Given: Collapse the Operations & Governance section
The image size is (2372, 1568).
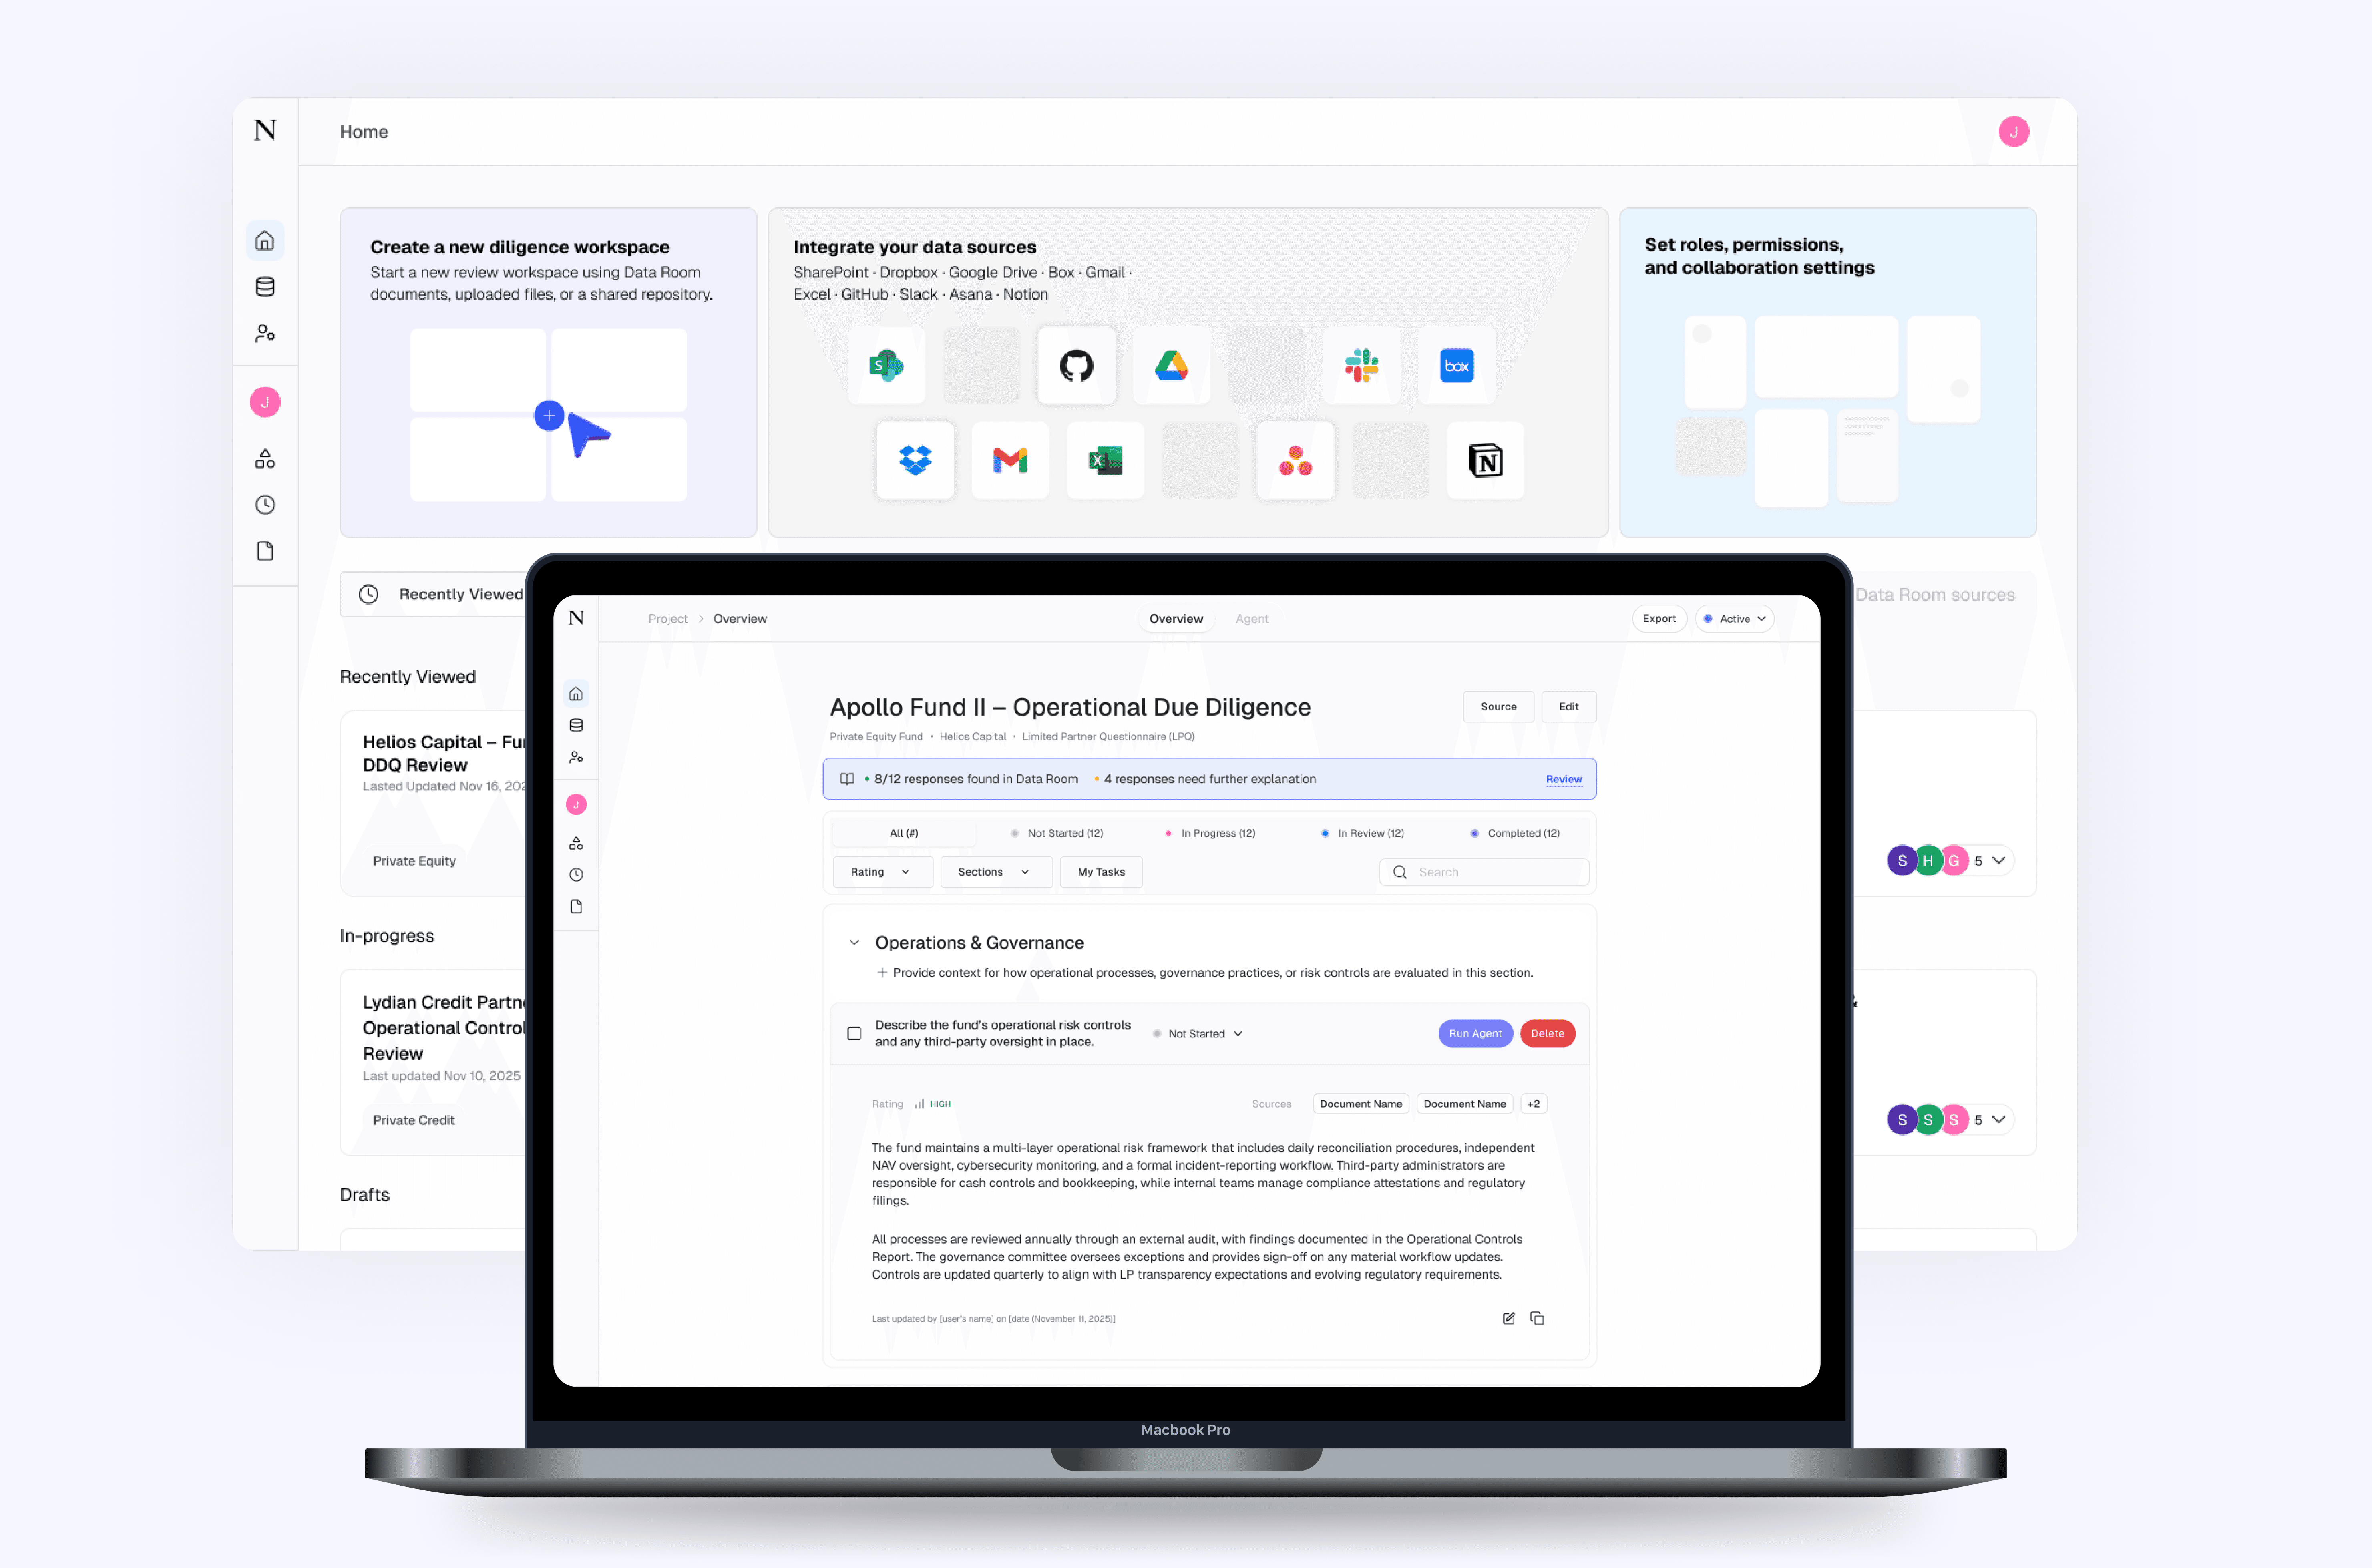Looking at the screenshot, I should pos(854,943).
